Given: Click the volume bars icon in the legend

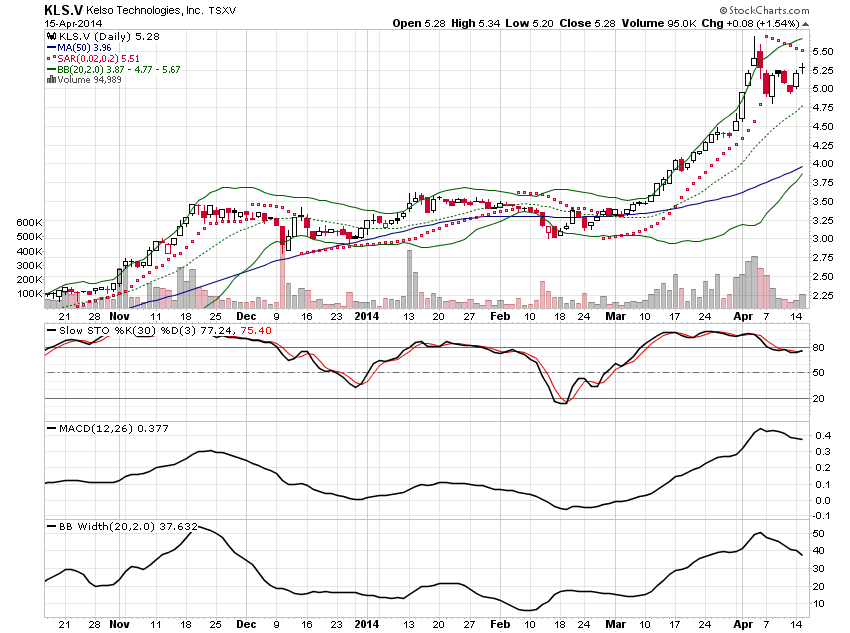Looking at the screenshot, I should pyautogui.click(x=51, y=80).
